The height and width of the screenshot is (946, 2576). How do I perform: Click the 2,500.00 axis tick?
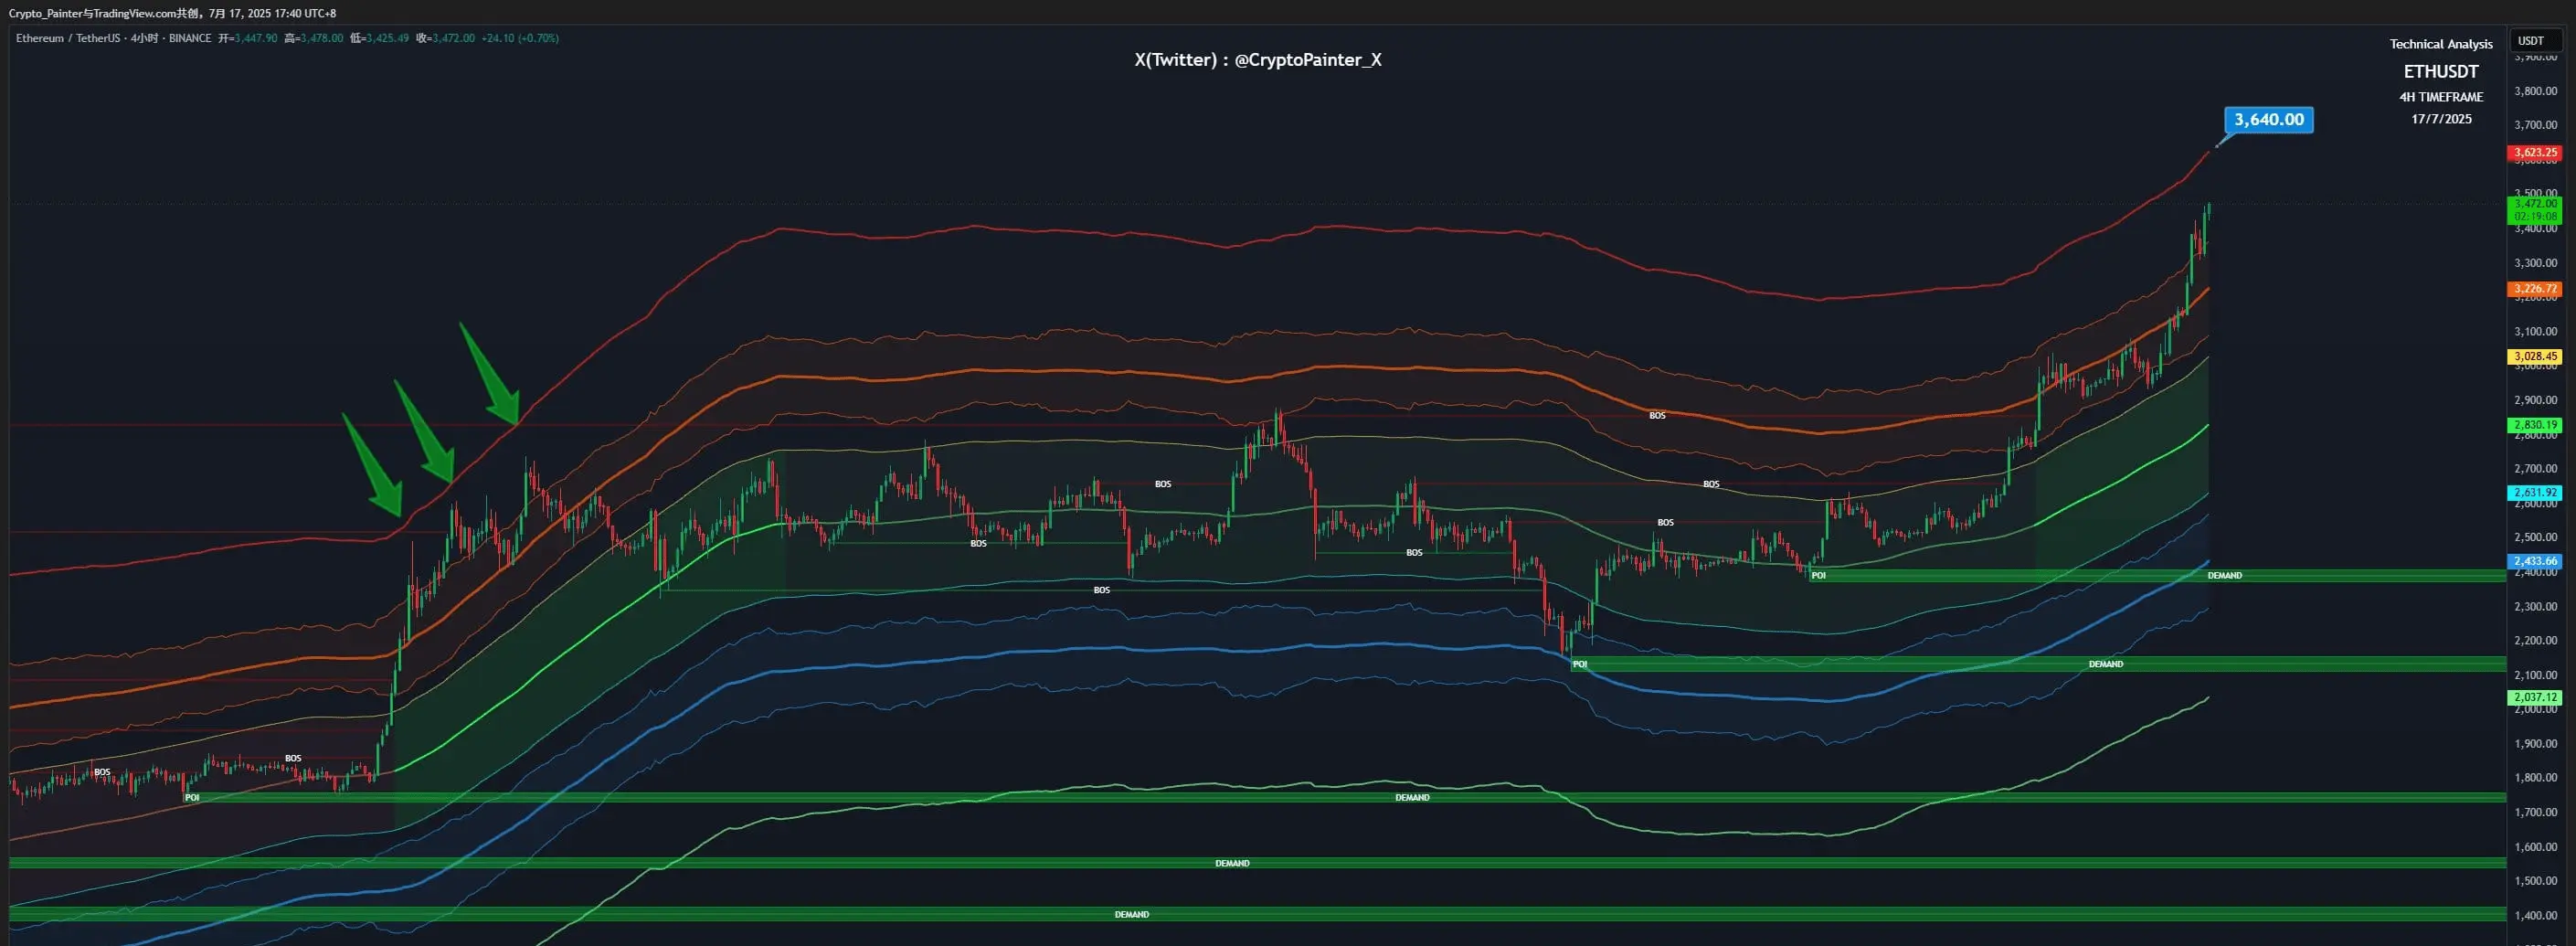[2535, 537]
